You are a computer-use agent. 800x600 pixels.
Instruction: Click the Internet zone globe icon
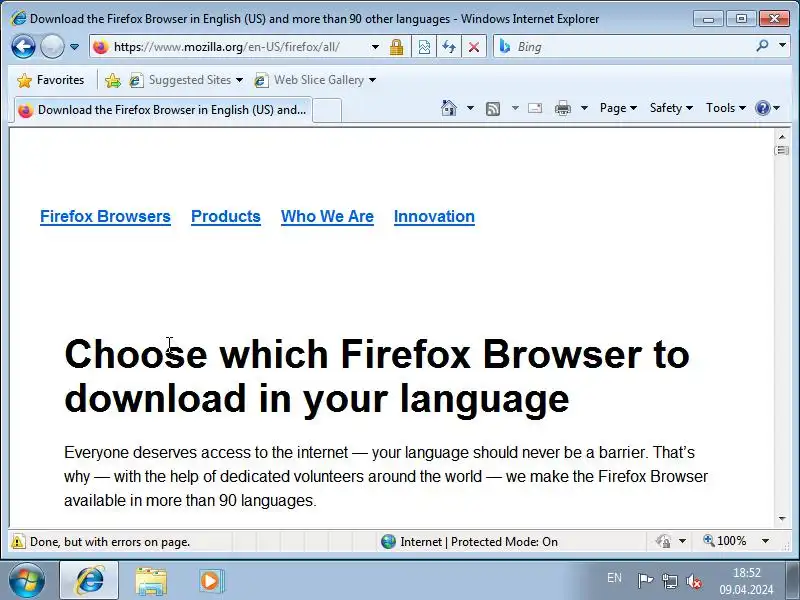tap(389, 541)
